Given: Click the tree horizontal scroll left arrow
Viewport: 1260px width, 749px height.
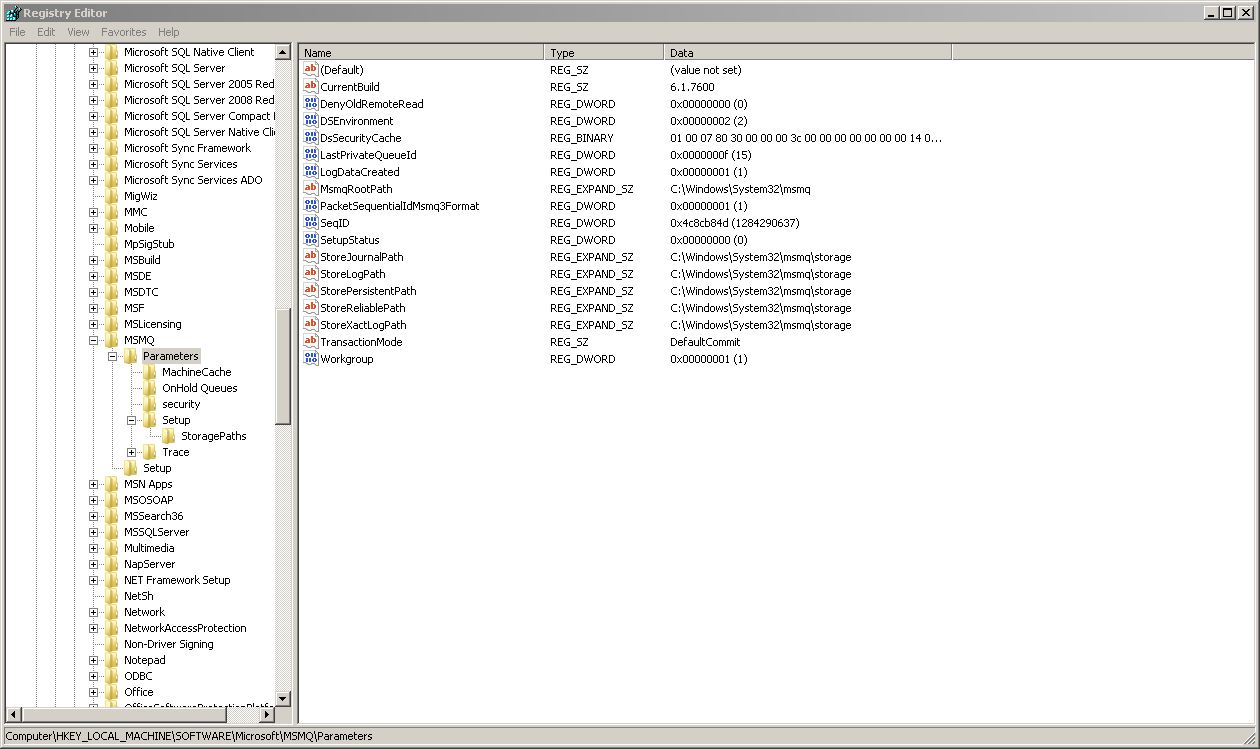Looking at the screenshot, I should (x=13, y=715).
